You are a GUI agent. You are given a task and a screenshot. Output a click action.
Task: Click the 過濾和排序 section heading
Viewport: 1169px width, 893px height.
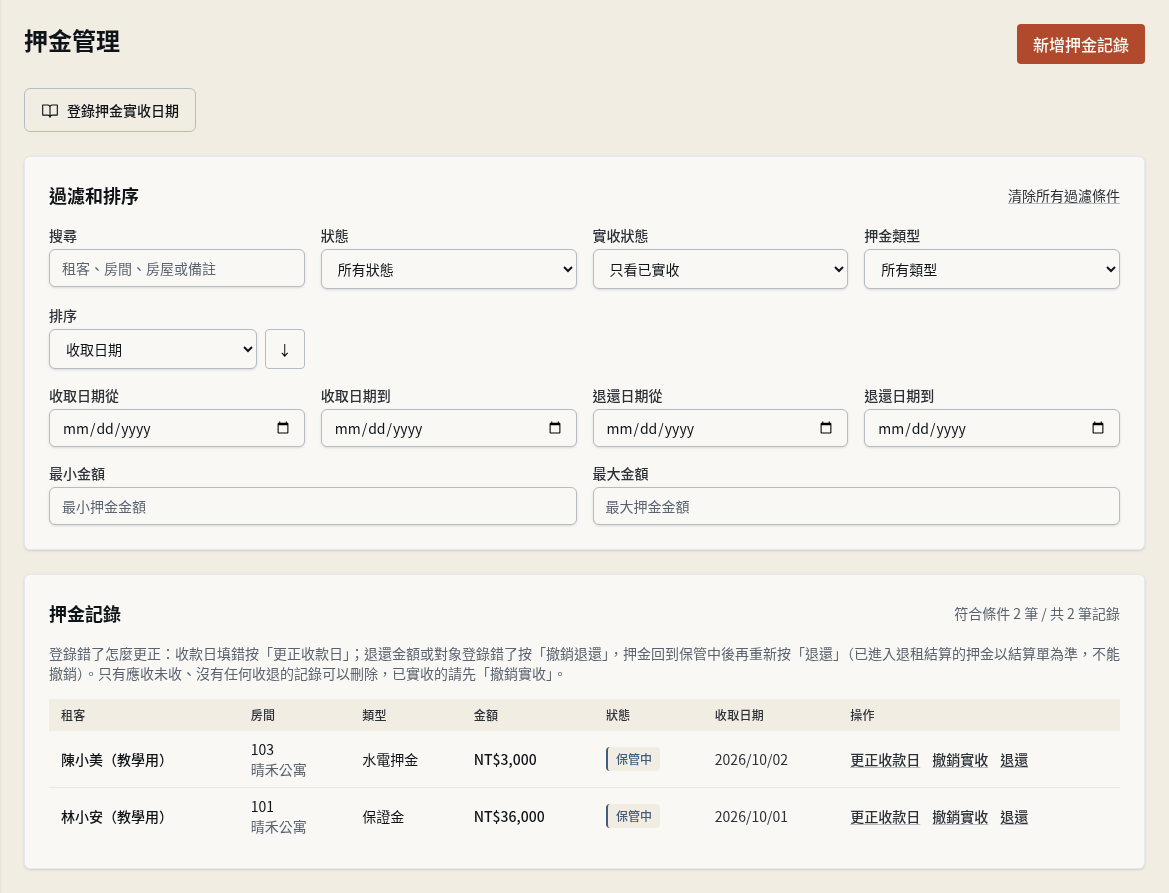tap(94, 196)
